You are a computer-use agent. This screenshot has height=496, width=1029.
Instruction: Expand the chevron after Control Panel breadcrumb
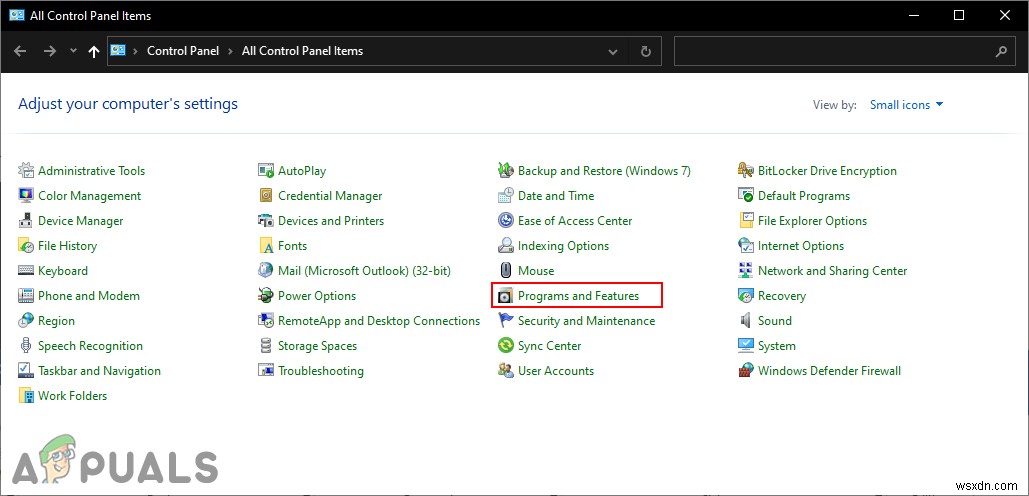pyautogui.click(x=230, y=51)
